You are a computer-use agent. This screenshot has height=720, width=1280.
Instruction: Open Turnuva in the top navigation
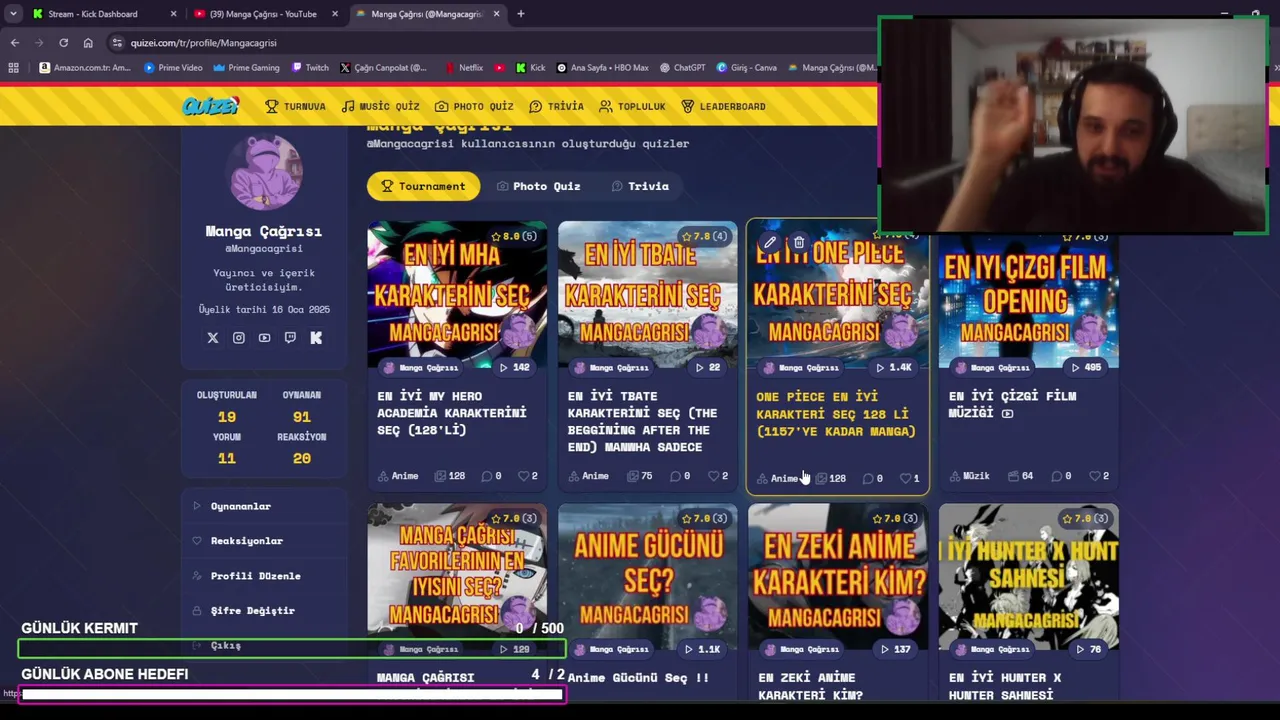click(x=295, y=106)
